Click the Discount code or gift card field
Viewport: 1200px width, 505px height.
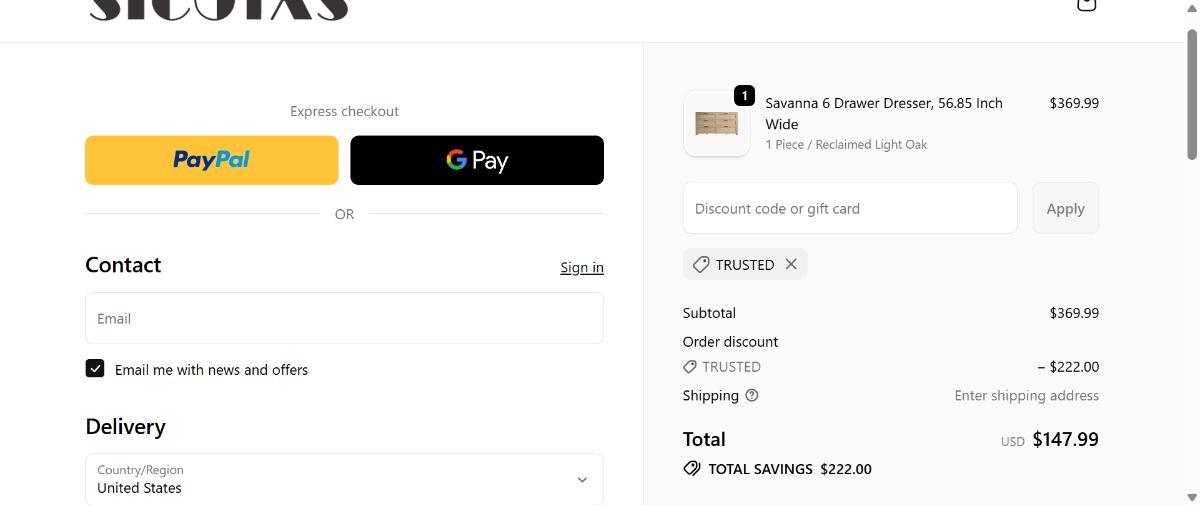click(849, 208)
